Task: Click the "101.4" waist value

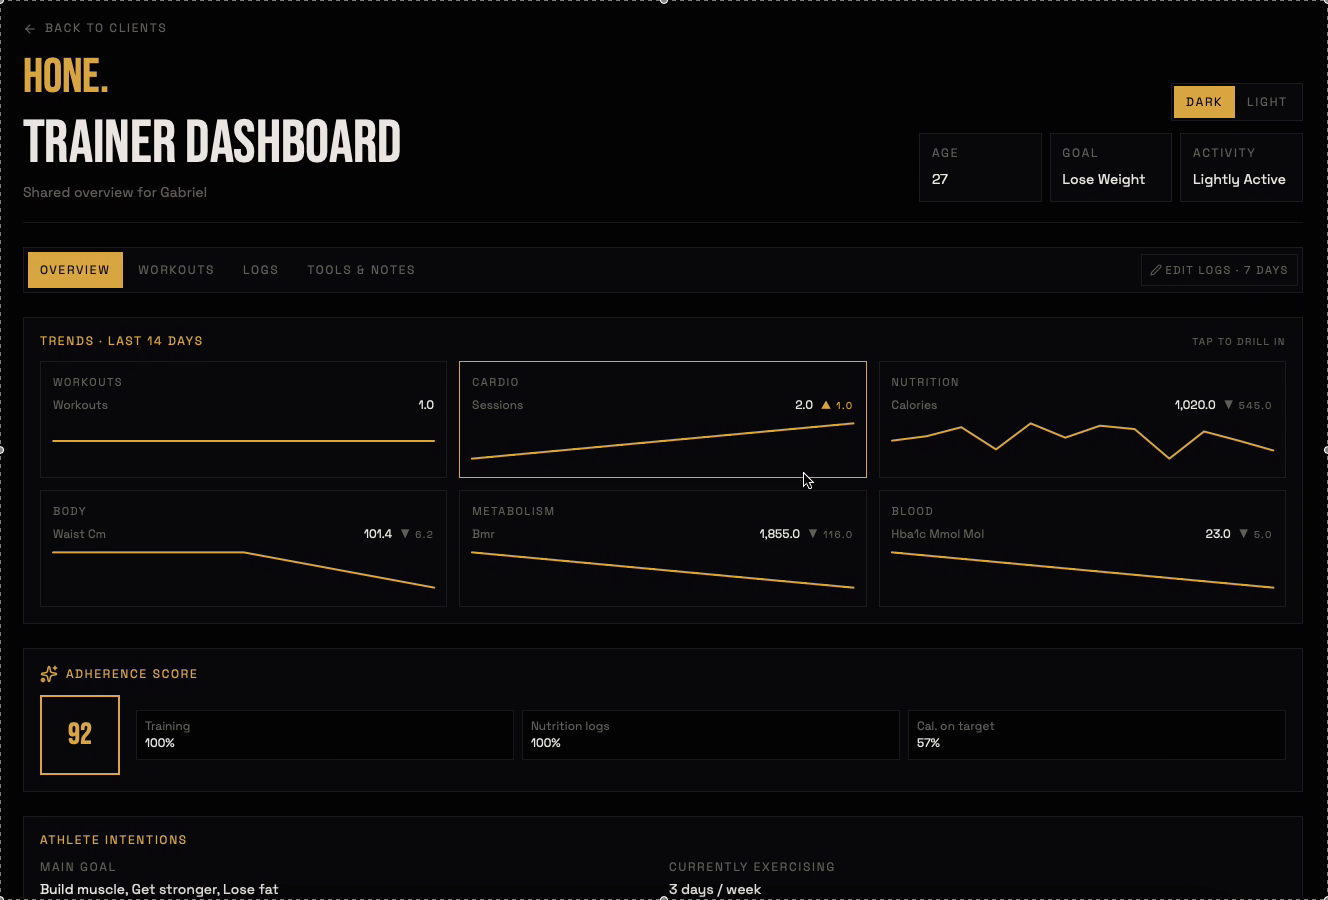Action: click(x=378, y=534)
